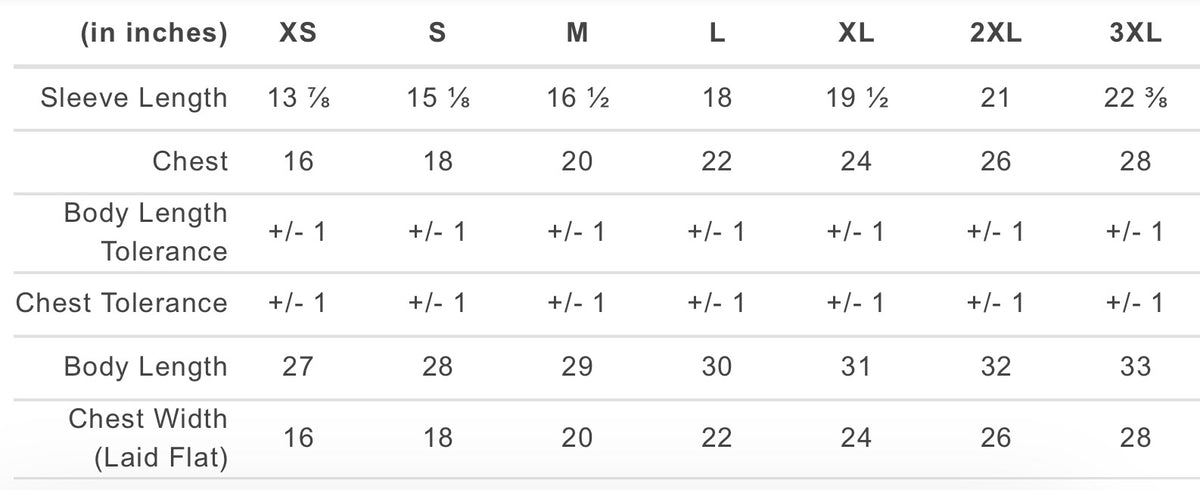Select the M size column header
1200x490 pixels.
click(576, 33)
